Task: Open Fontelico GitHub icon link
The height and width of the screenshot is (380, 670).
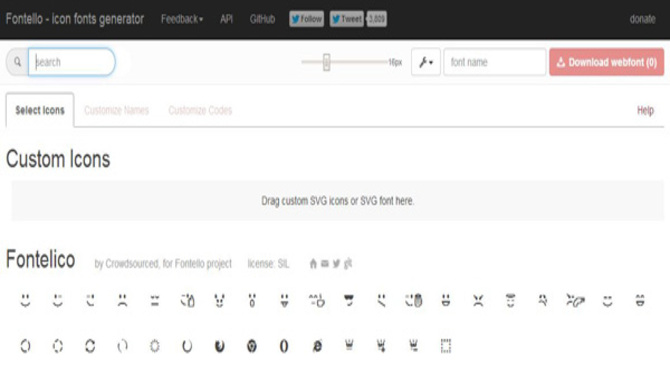Action: point(348,264)
